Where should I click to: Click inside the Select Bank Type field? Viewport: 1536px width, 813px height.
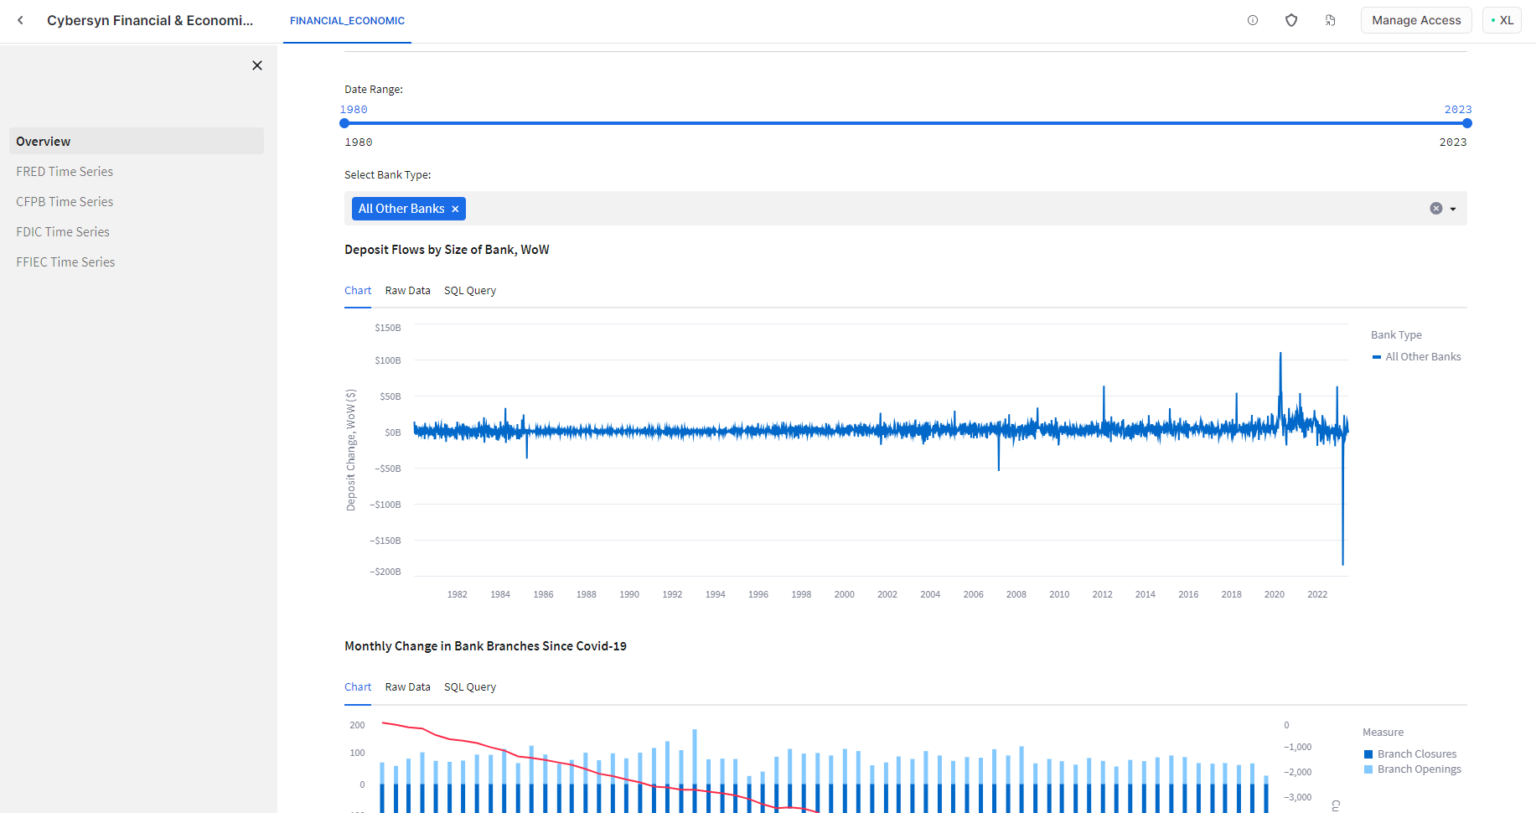click(900, 209)
